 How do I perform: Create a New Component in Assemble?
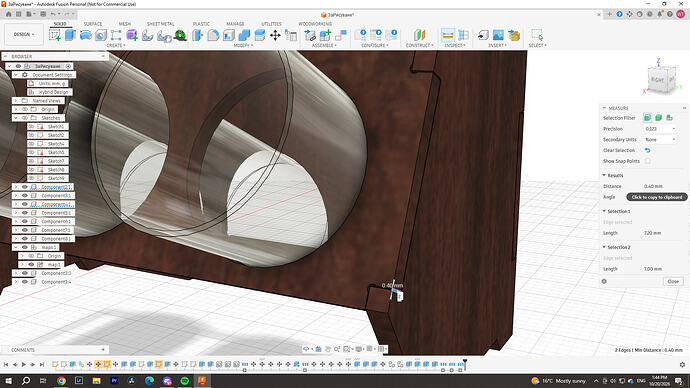(325, 35)
